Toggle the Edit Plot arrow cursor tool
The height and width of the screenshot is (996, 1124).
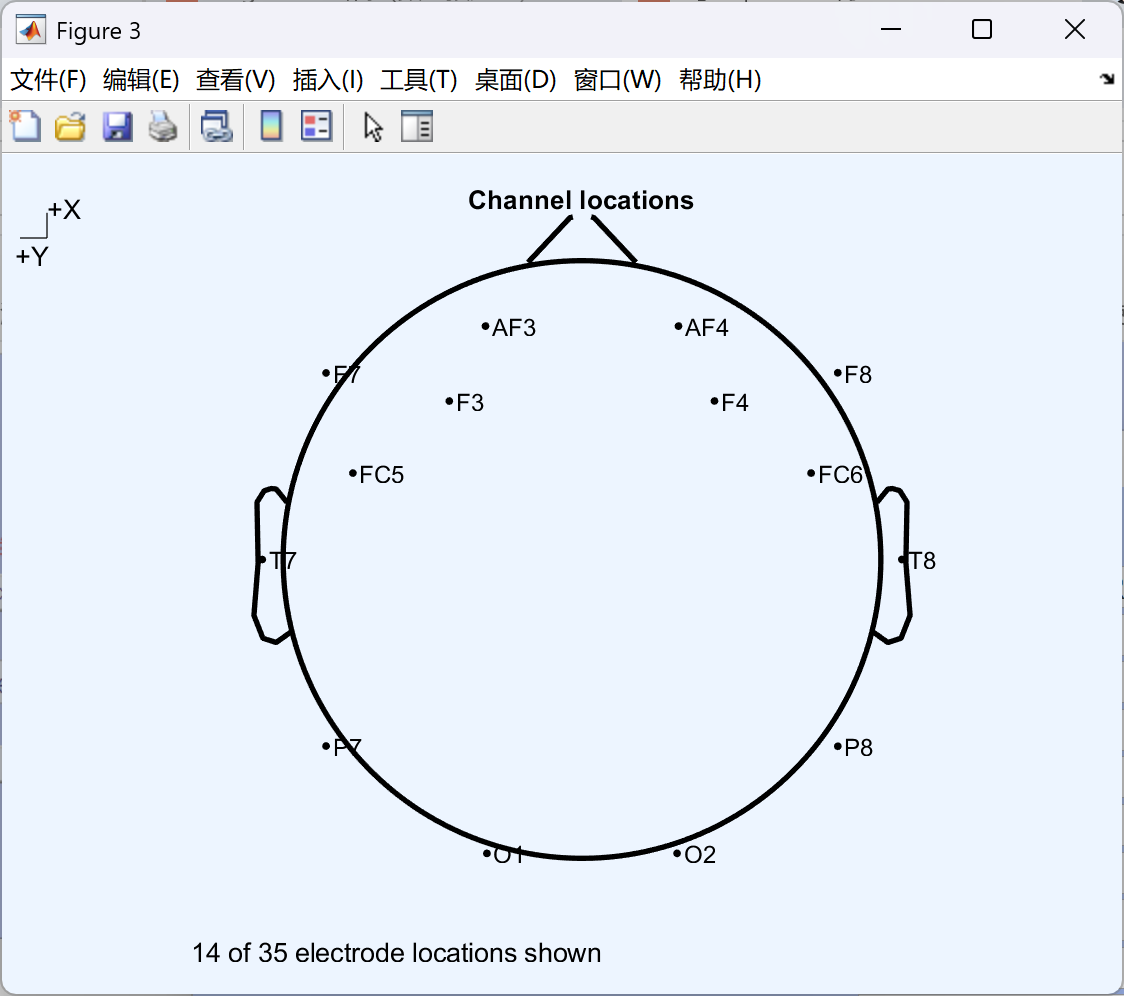(x=373, y=127)
